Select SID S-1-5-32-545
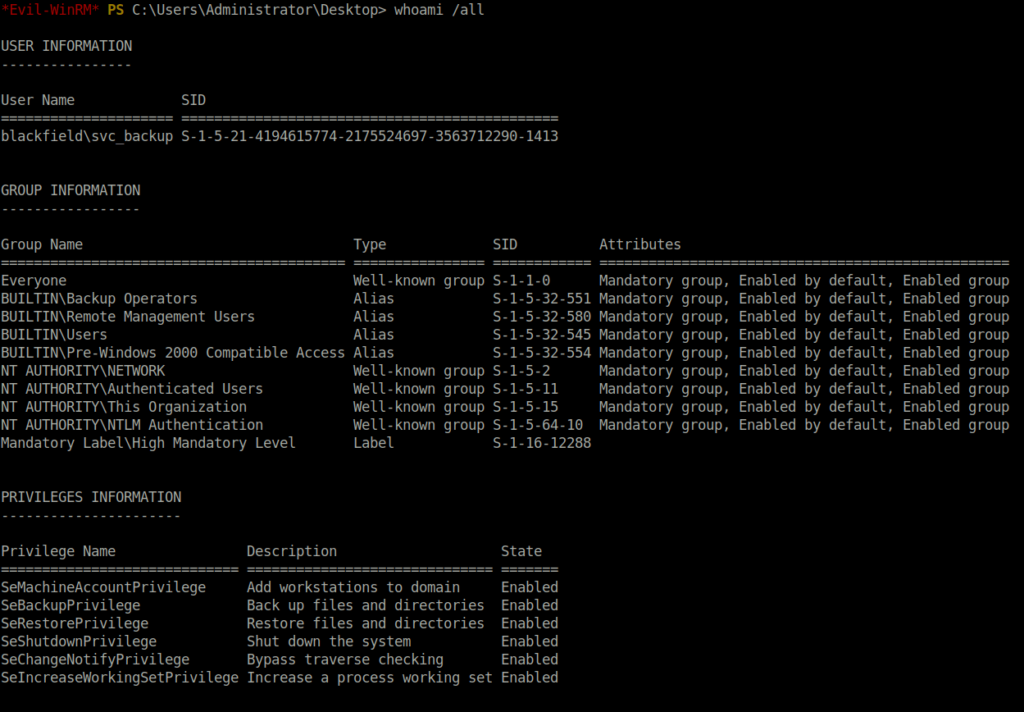Viewport: 1024px width, 712px height. click(541, 334)
